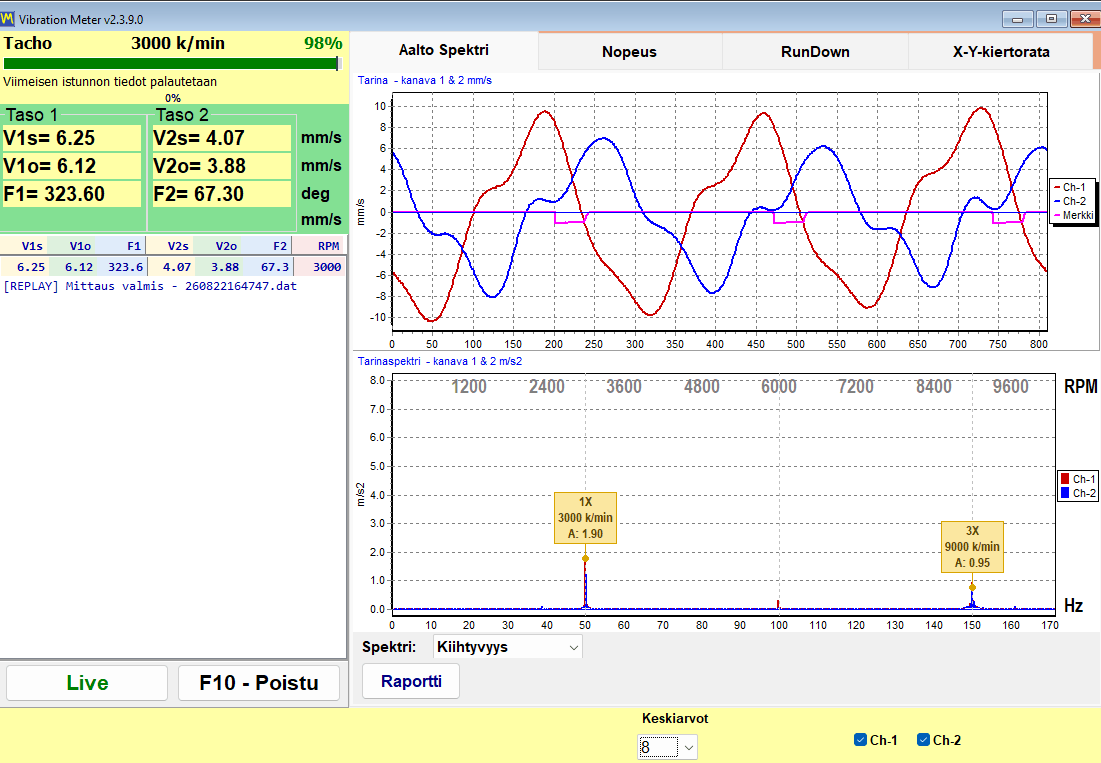Image resolution: width=1101 pixels, height=763 pixels.
Task: Click the 323.6 F1 cell in data row
Action: pos(121,267)
